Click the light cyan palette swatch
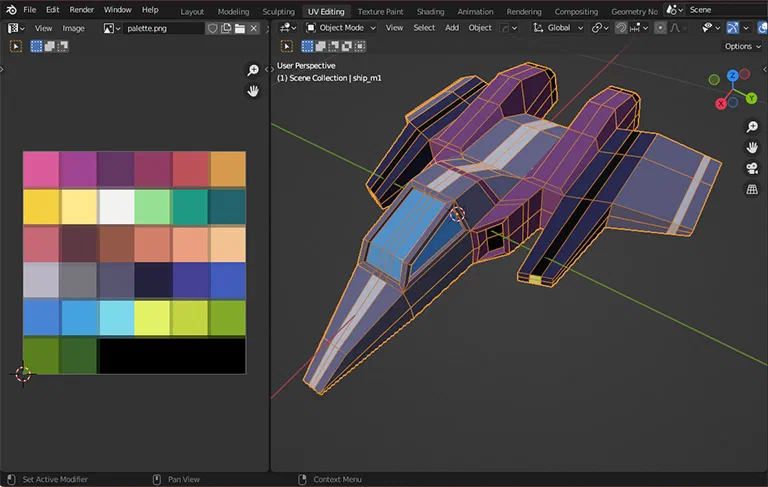Image resolution: width=768 pixels, height=487 pixels. [116, 318]
